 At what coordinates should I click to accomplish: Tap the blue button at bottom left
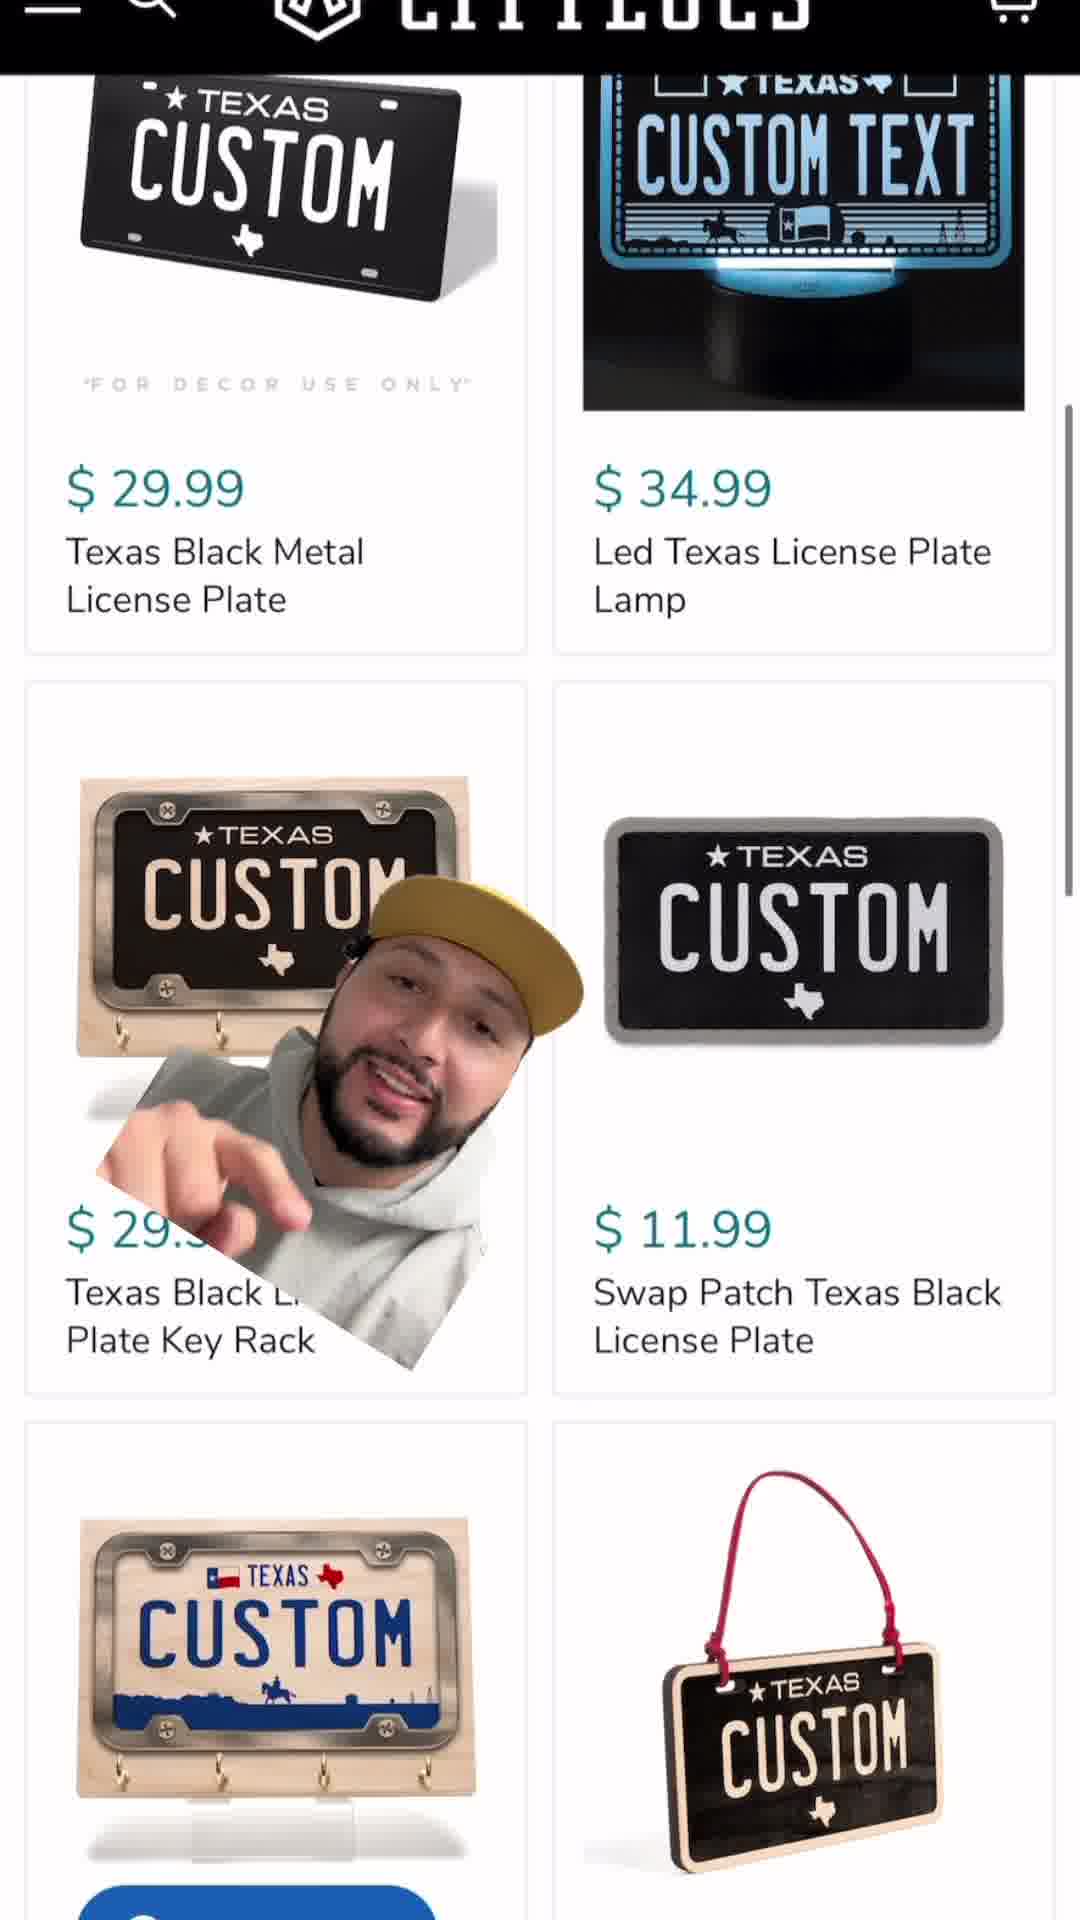click(x=257, y=1902)
